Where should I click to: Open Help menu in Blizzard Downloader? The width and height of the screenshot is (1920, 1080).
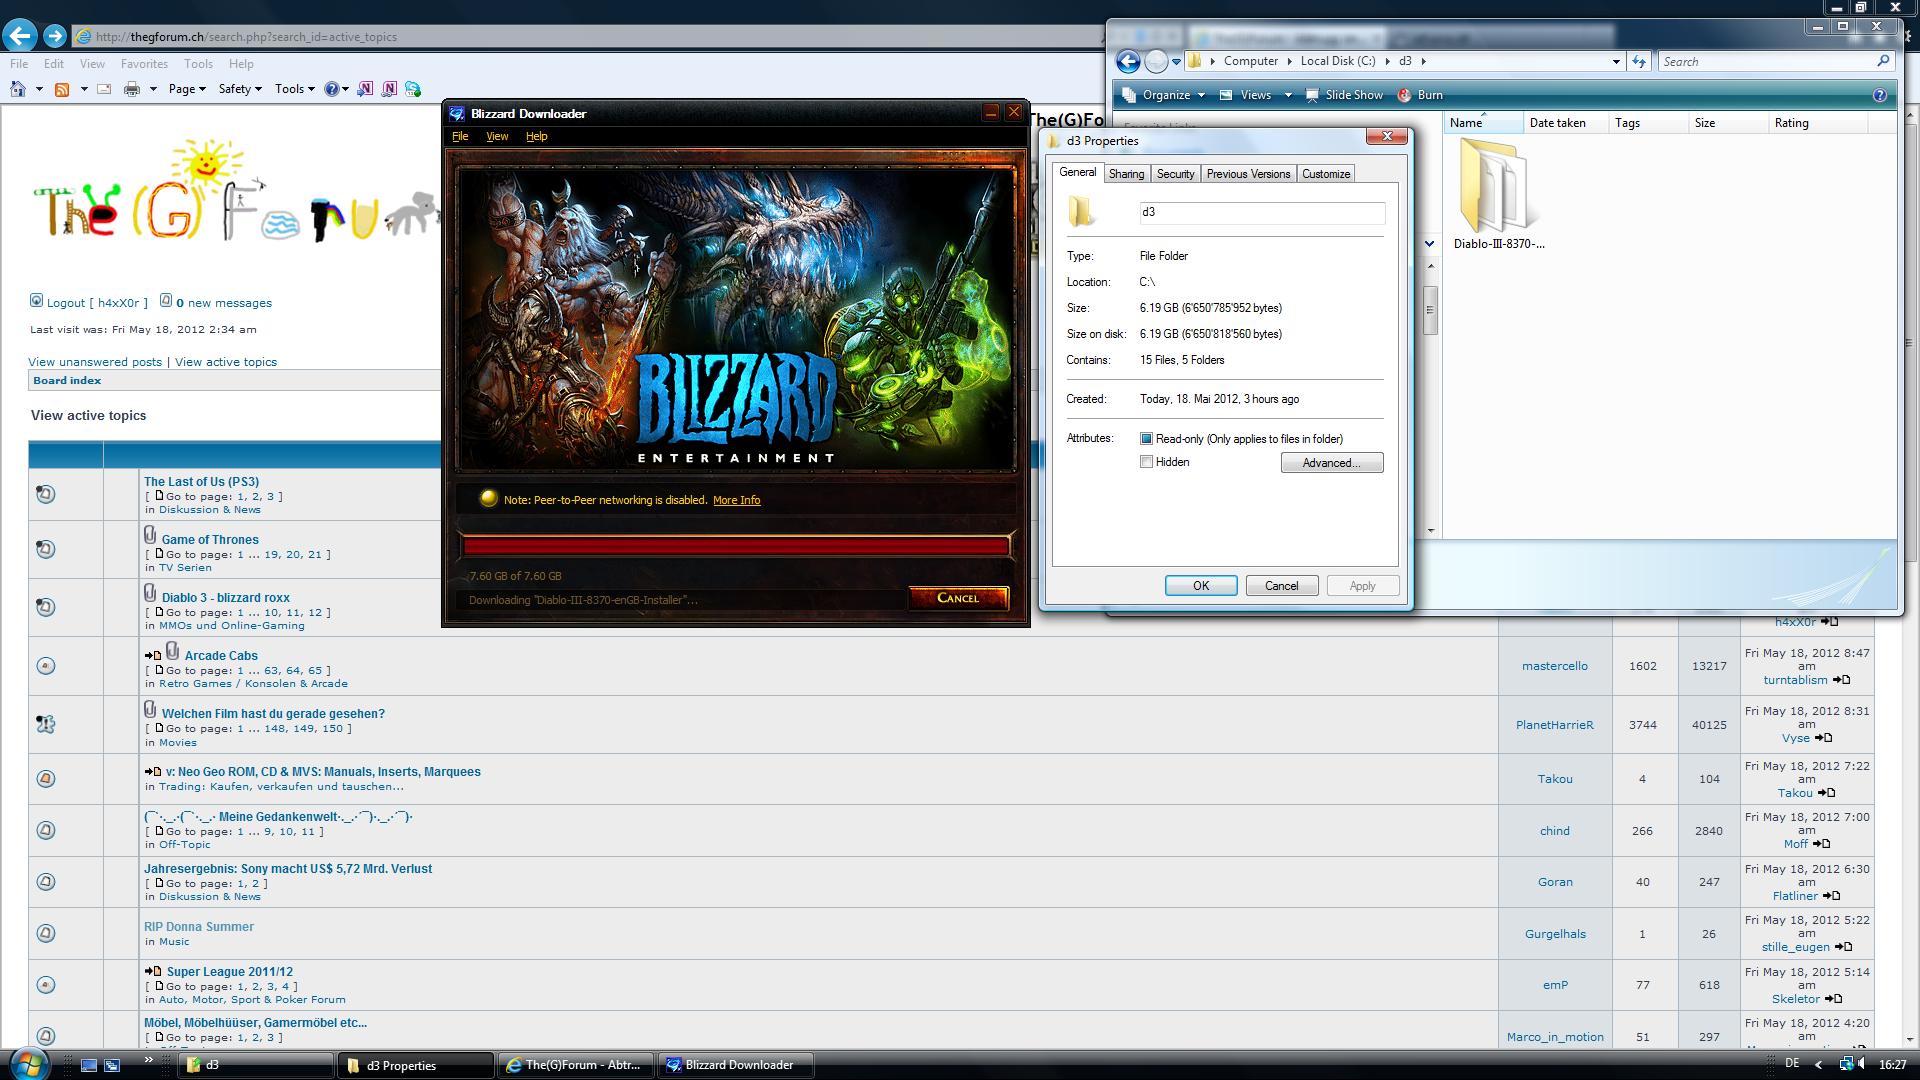(x=537, y=136)
